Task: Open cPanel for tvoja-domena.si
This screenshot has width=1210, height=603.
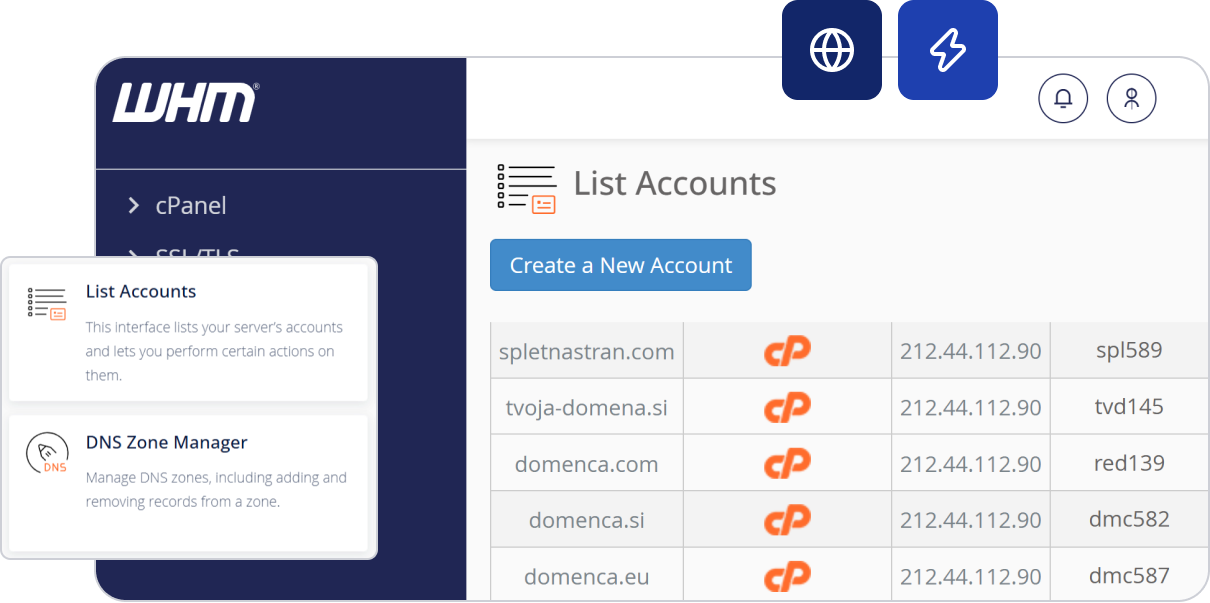Action: click(x=787, y=407)
